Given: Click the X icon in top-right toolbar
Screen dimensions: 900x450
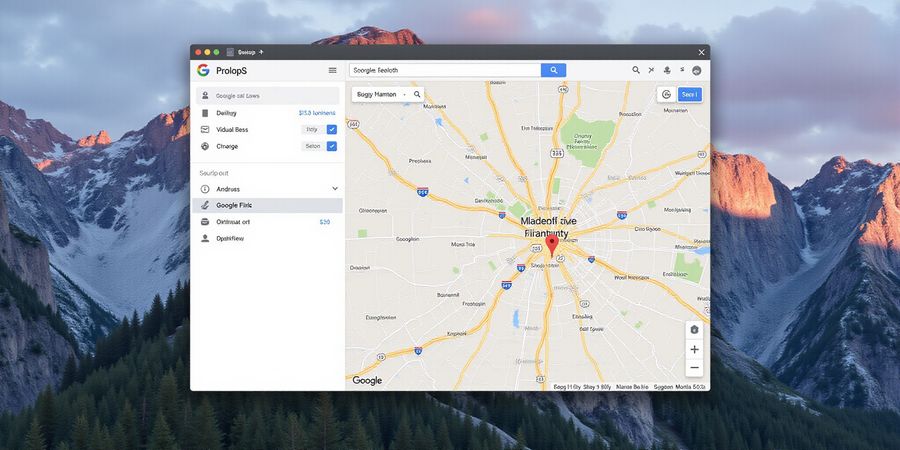Looking at the screenshot, I should coord(651,70).
